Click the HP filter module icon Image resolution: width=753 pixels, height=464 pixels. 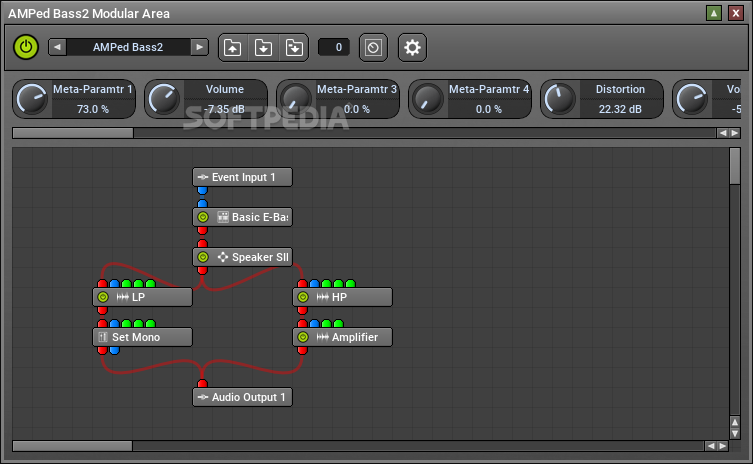click(x=323, y=297)
